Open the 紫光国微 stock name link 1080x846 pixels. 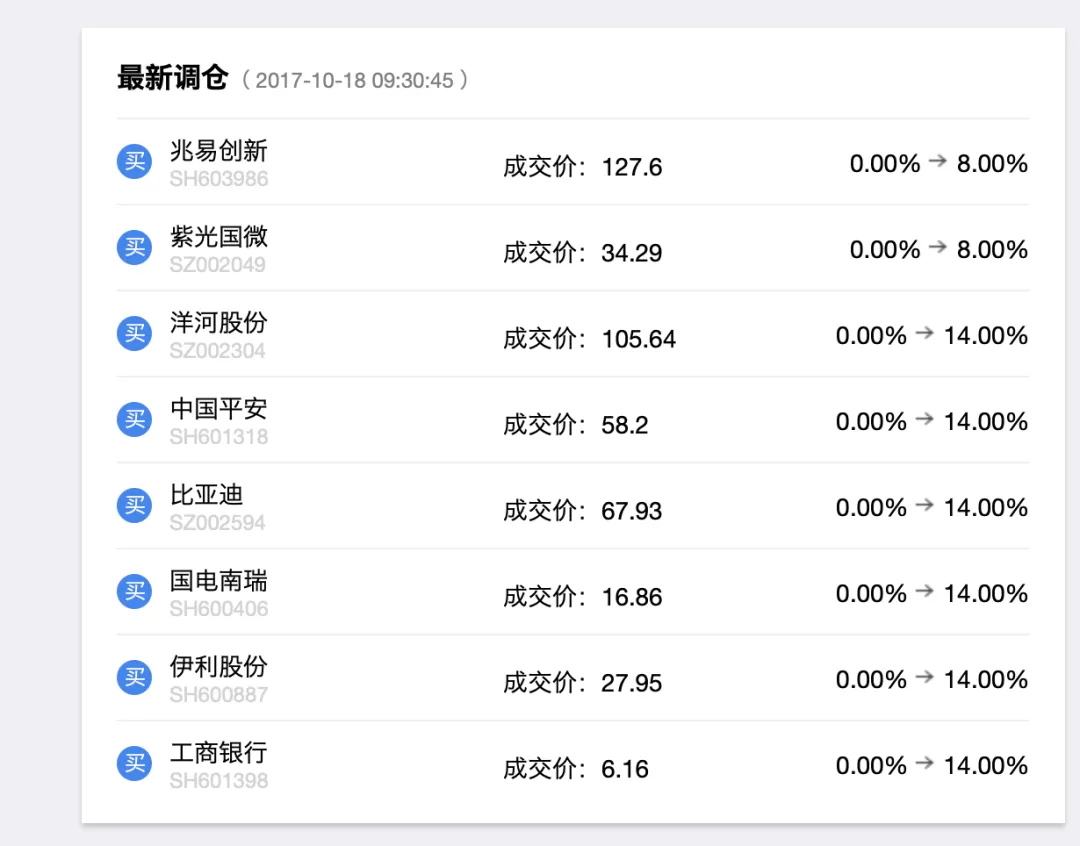click(218, 237)
